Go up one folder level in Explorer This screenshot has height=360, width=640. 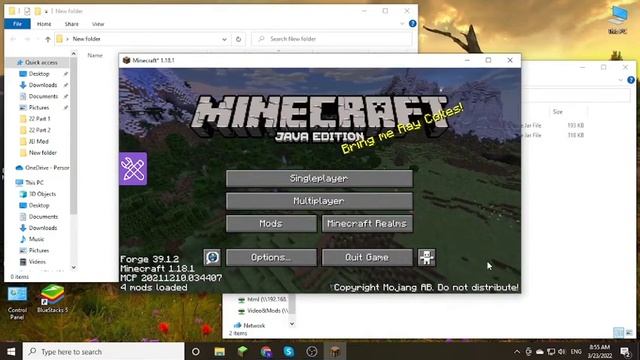click(x=48, y=39)
